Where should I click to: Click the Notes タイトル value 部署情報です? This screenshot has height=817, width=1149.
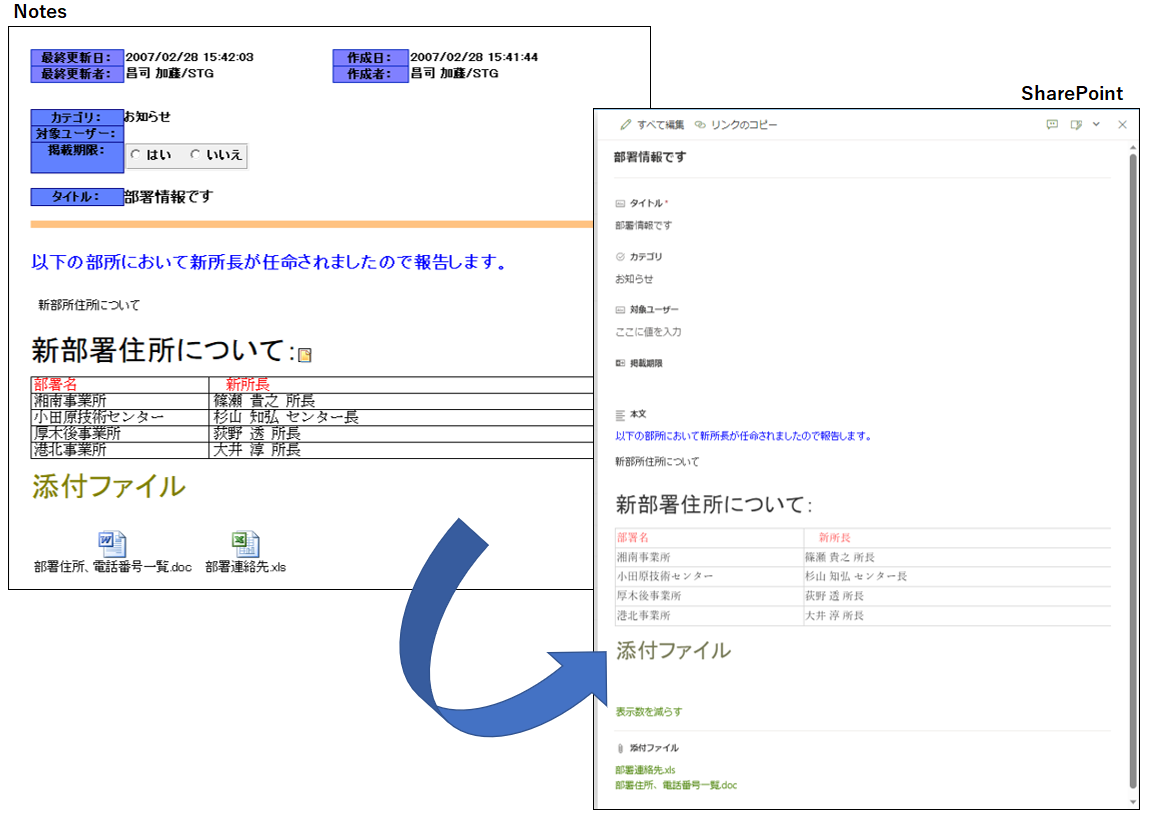pyautogui.click(x=169, y=196)
